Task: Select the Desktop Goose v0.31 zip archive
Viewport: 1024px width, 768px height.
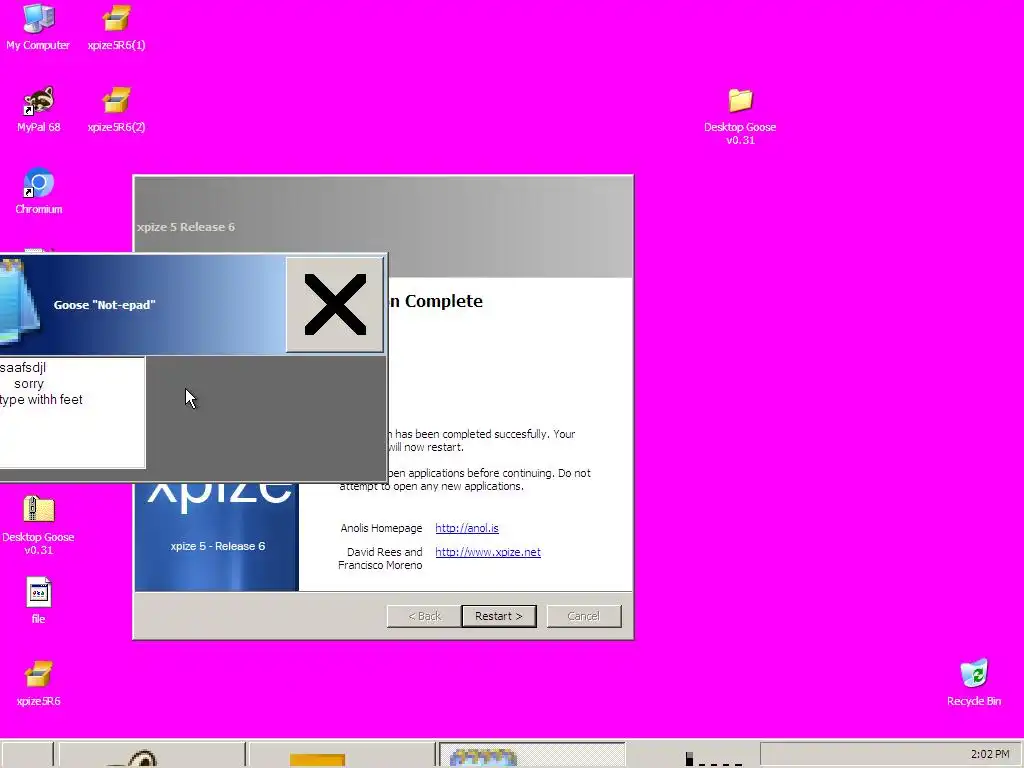Action: click(39, 526)
